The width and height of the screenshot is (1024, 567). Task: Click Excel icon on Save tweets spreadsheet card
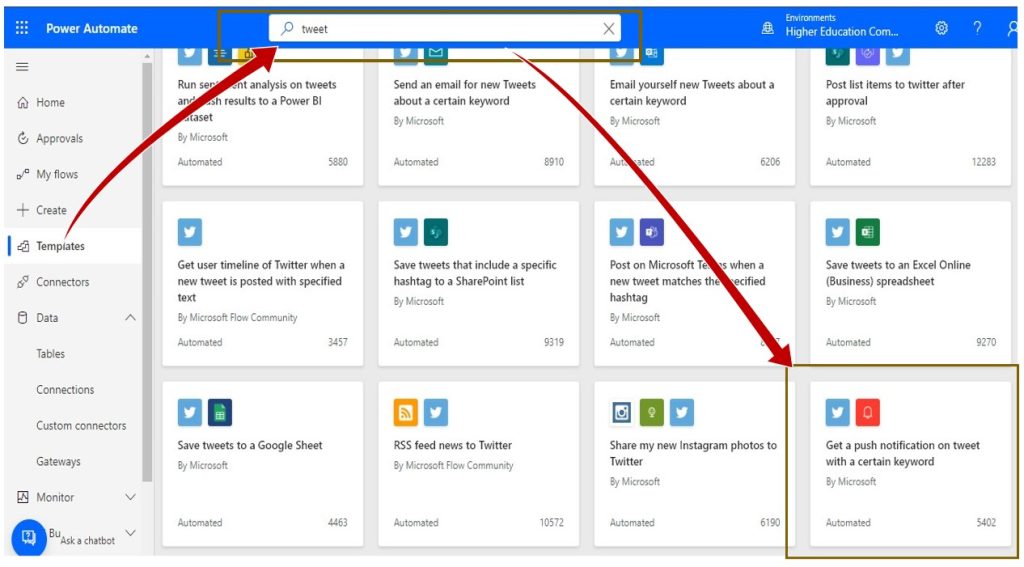point(867,232)
